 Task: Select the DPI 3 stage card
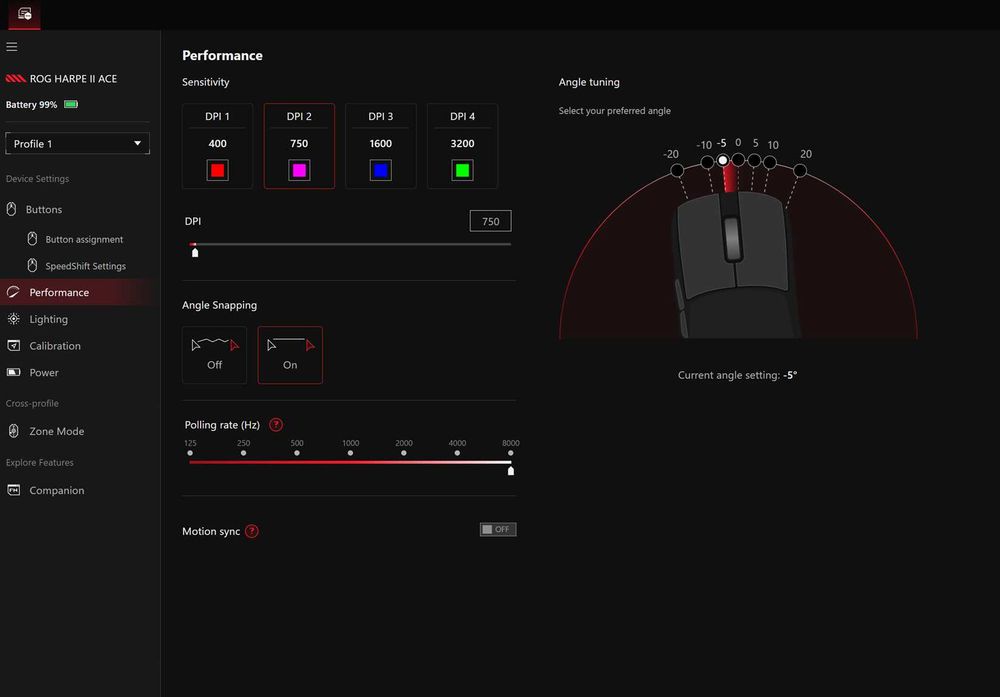(381, 146)
